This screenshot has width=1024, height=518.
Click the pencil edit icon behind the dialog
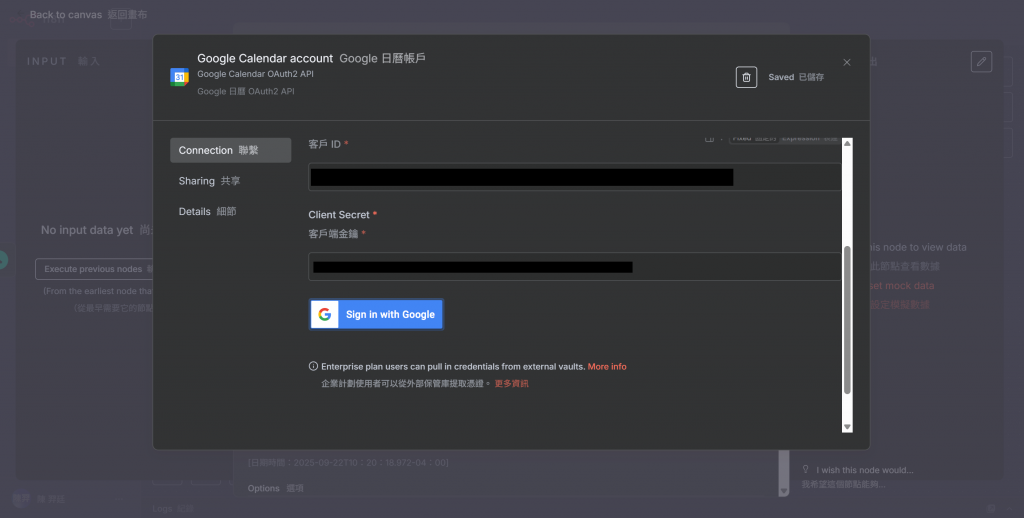[x=981, y=61]
